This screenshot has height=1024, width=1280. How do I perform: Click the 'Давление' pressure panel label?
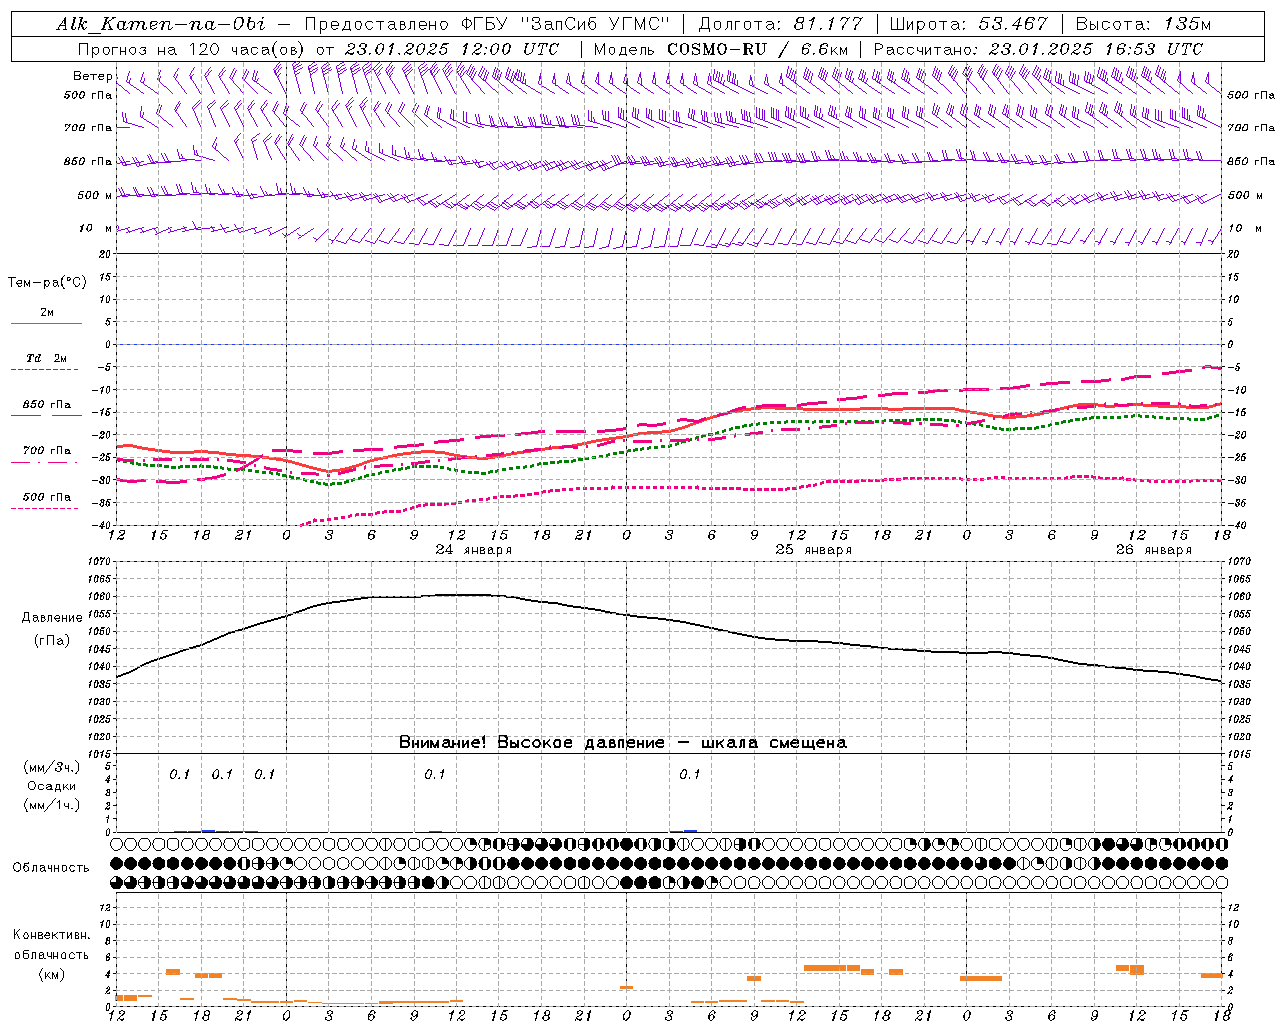pos(52,618)
